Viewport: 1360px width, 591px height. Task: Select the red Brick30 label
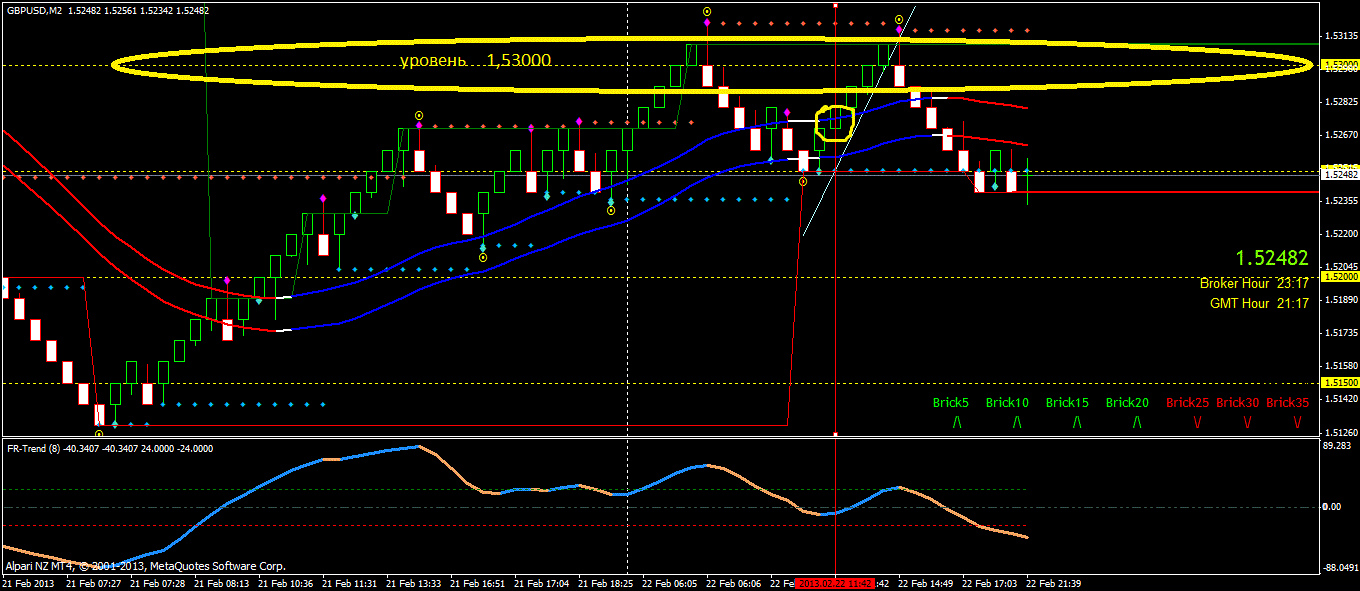click(1238, 403)
